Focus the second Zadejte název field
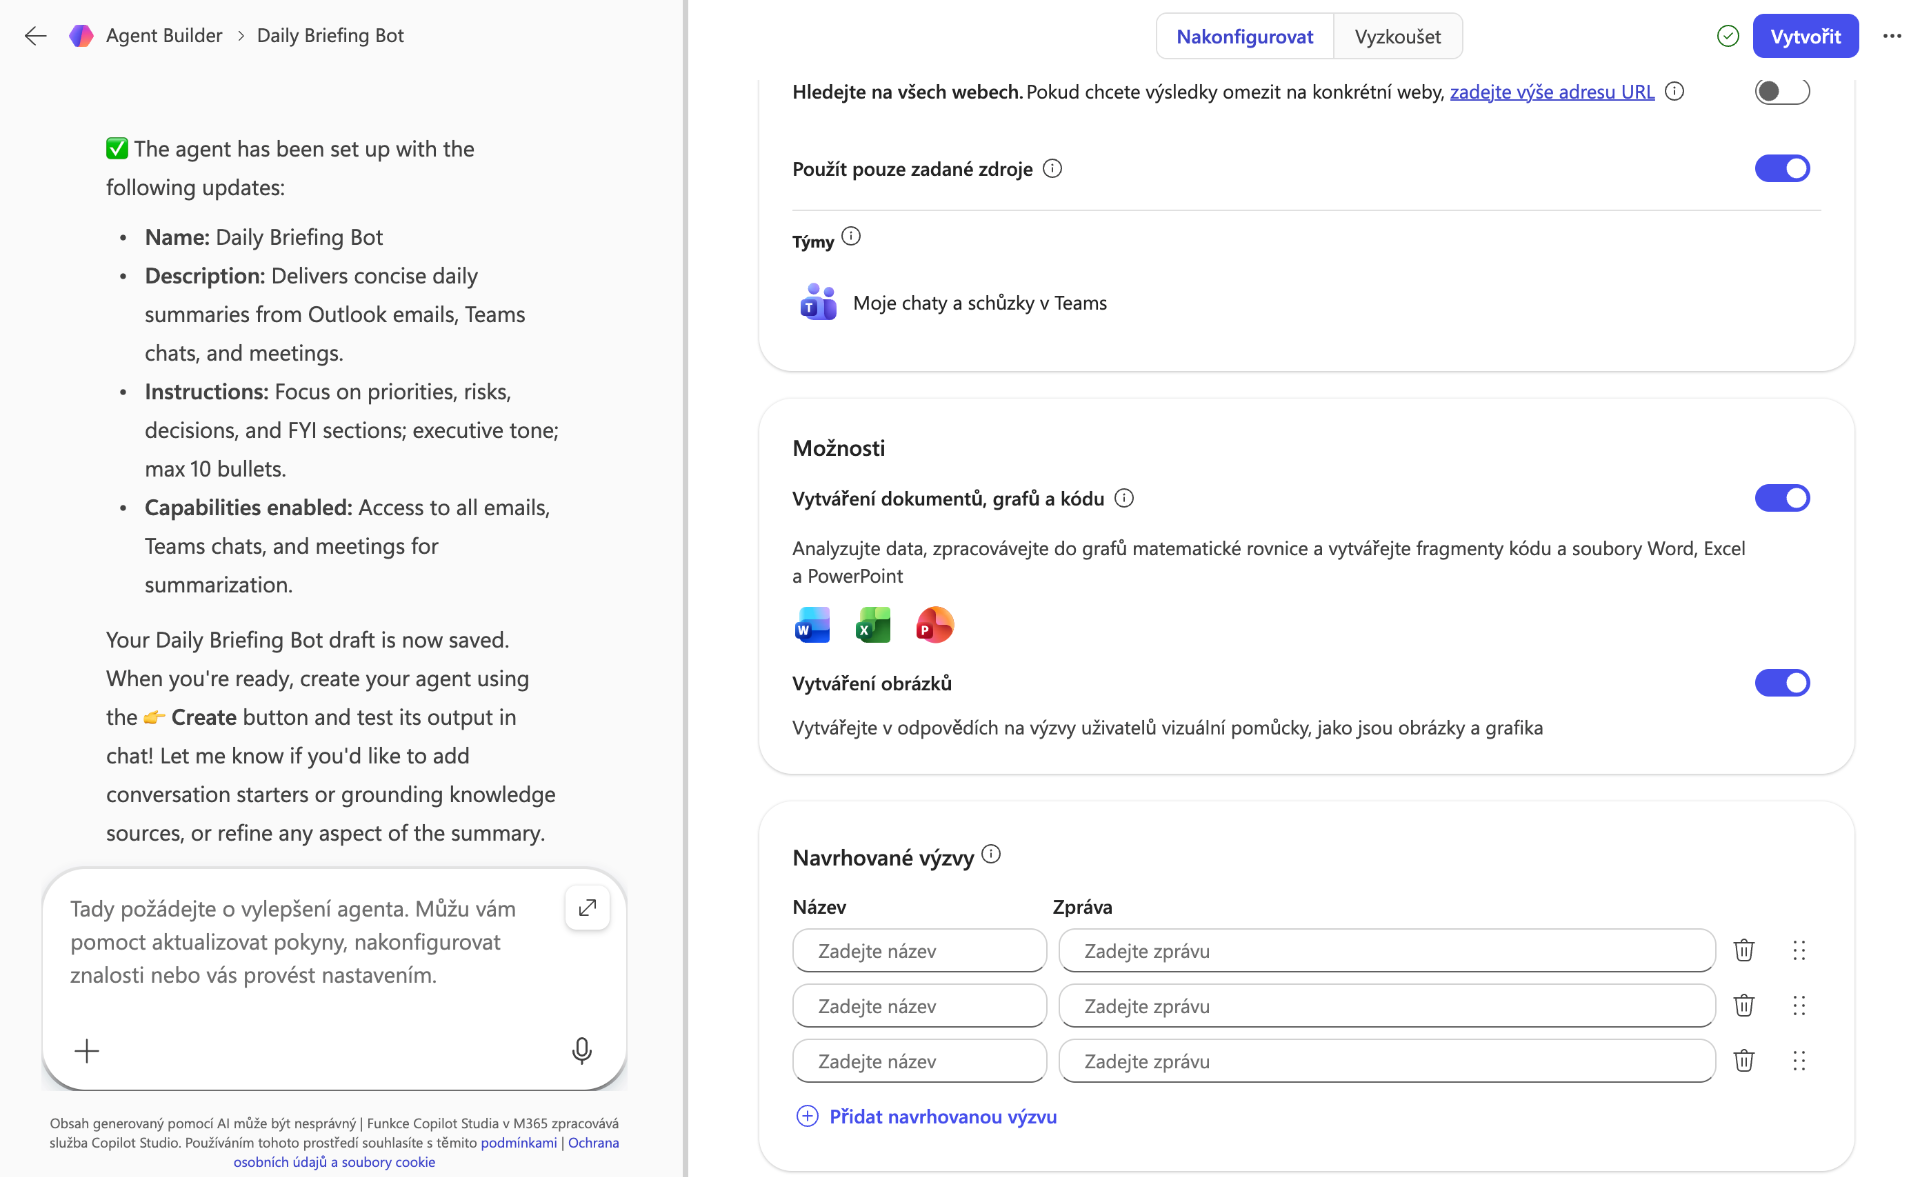Screen dimensions: 1920x1177 pos(920,1006)
